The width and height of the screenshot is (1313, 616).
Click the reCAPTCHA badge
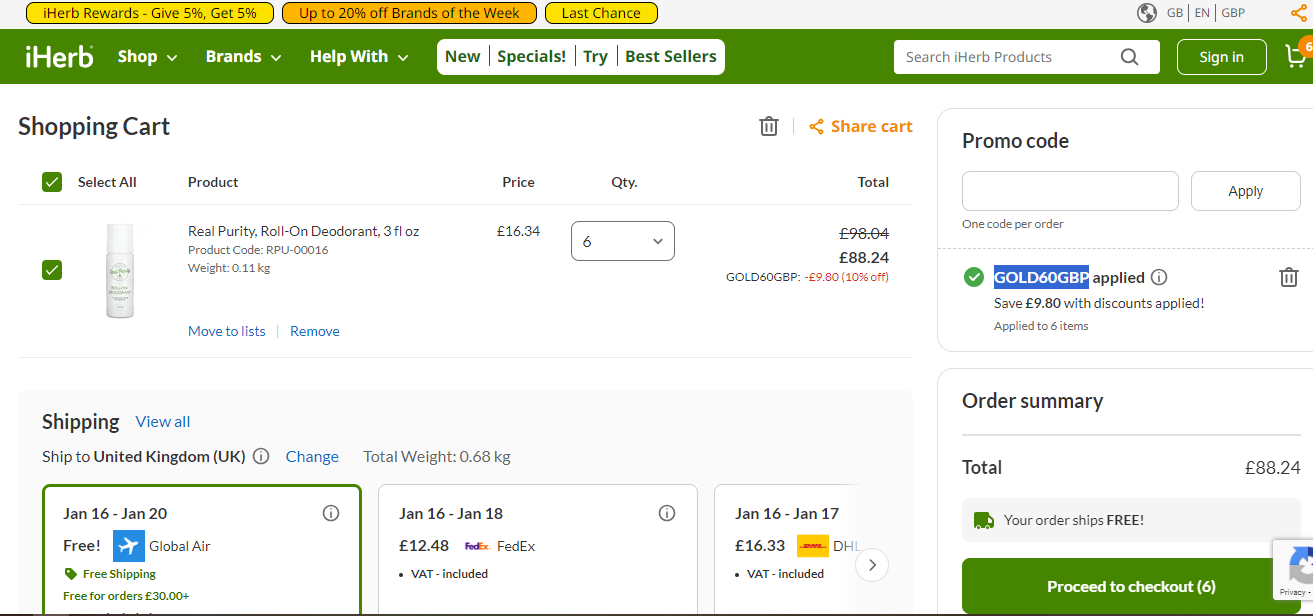[x=1292, y=570]
